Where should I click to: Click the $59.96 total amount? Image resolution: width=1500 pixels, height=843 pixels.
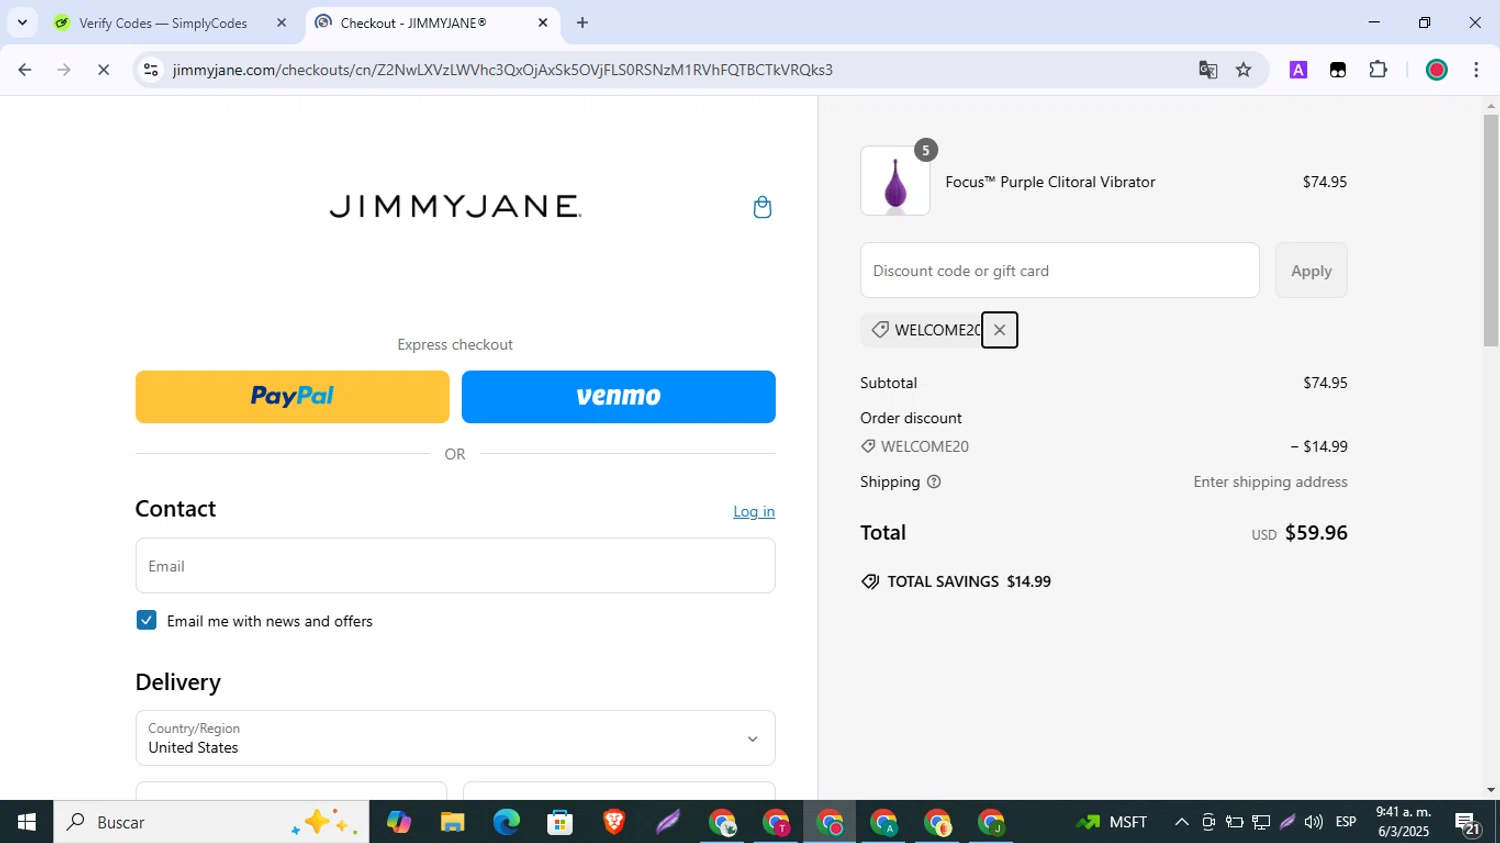[x=1316, y=533]
